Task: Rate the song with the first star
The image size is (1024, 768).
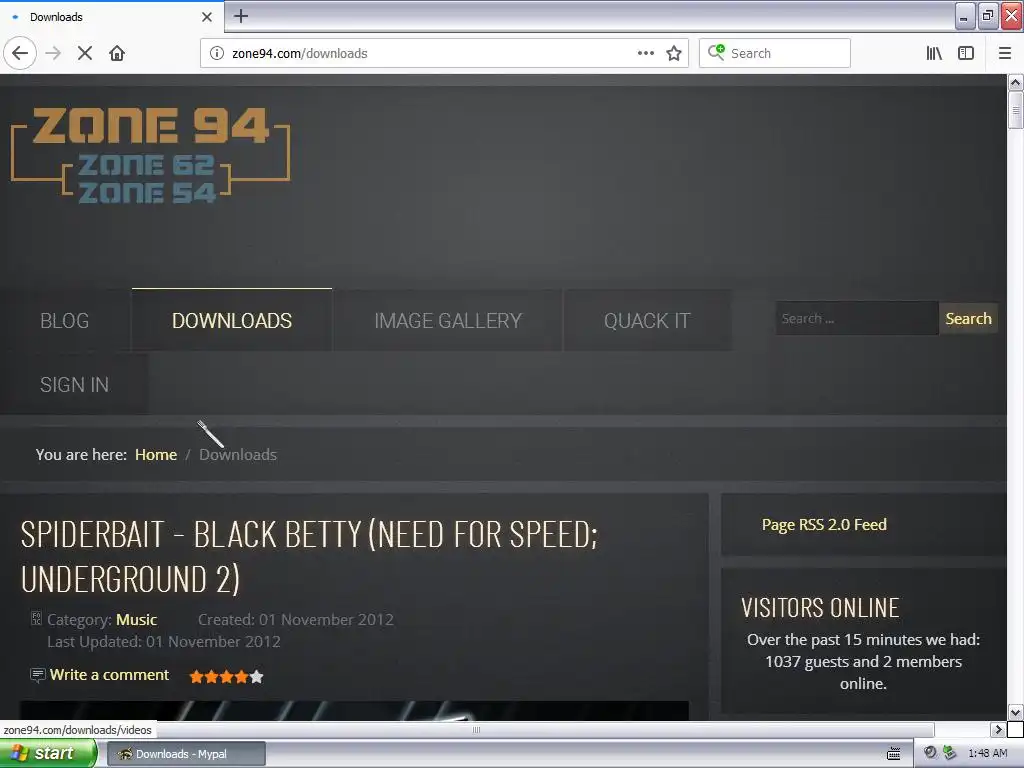Action: (196, 677)
